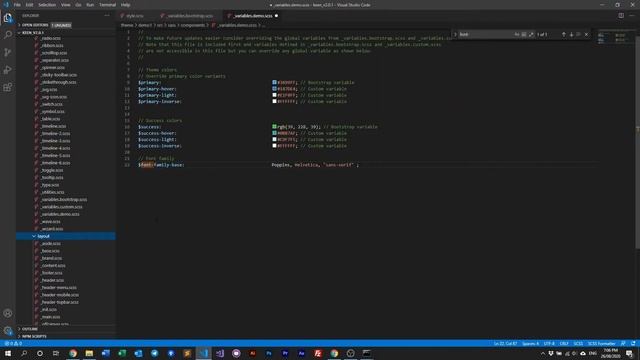640x360 pixels.
Task: Open the Extensions view
Action: pos(8,87)
